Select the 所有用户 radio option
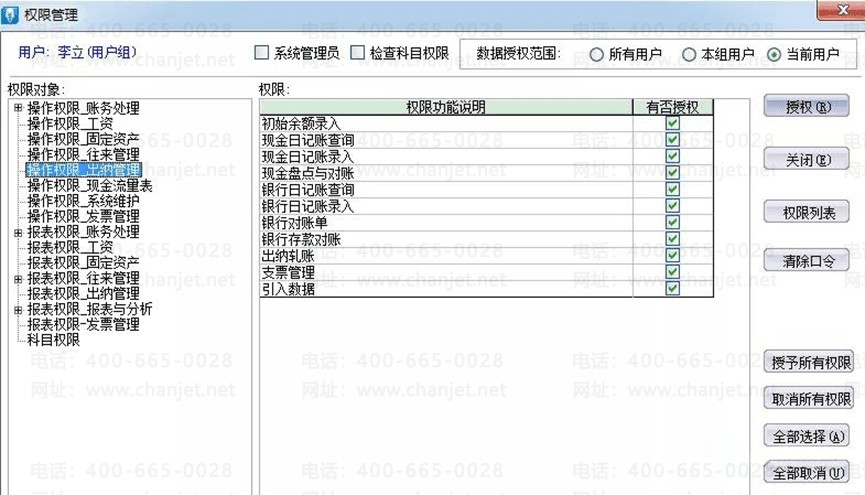Viewport: 865px width, 495px height. click(596, 55)
